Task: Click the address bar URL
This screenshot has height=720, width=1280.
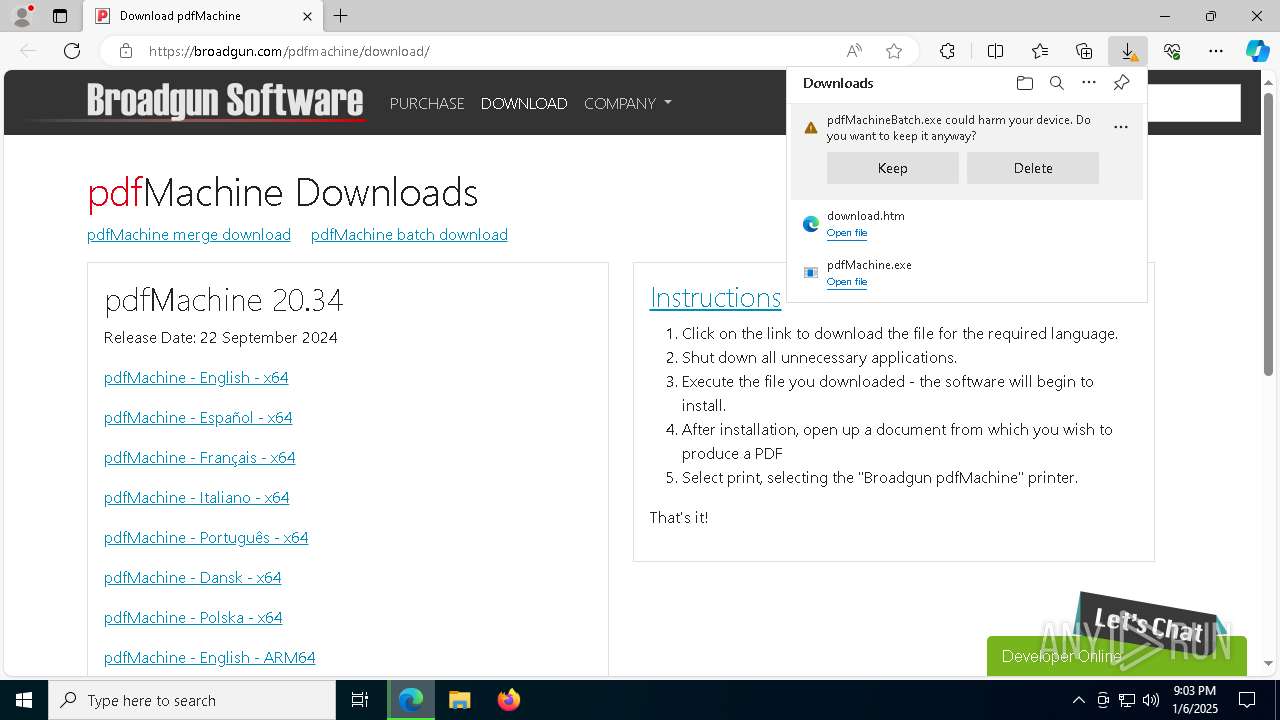Action: tap(289, 51)
